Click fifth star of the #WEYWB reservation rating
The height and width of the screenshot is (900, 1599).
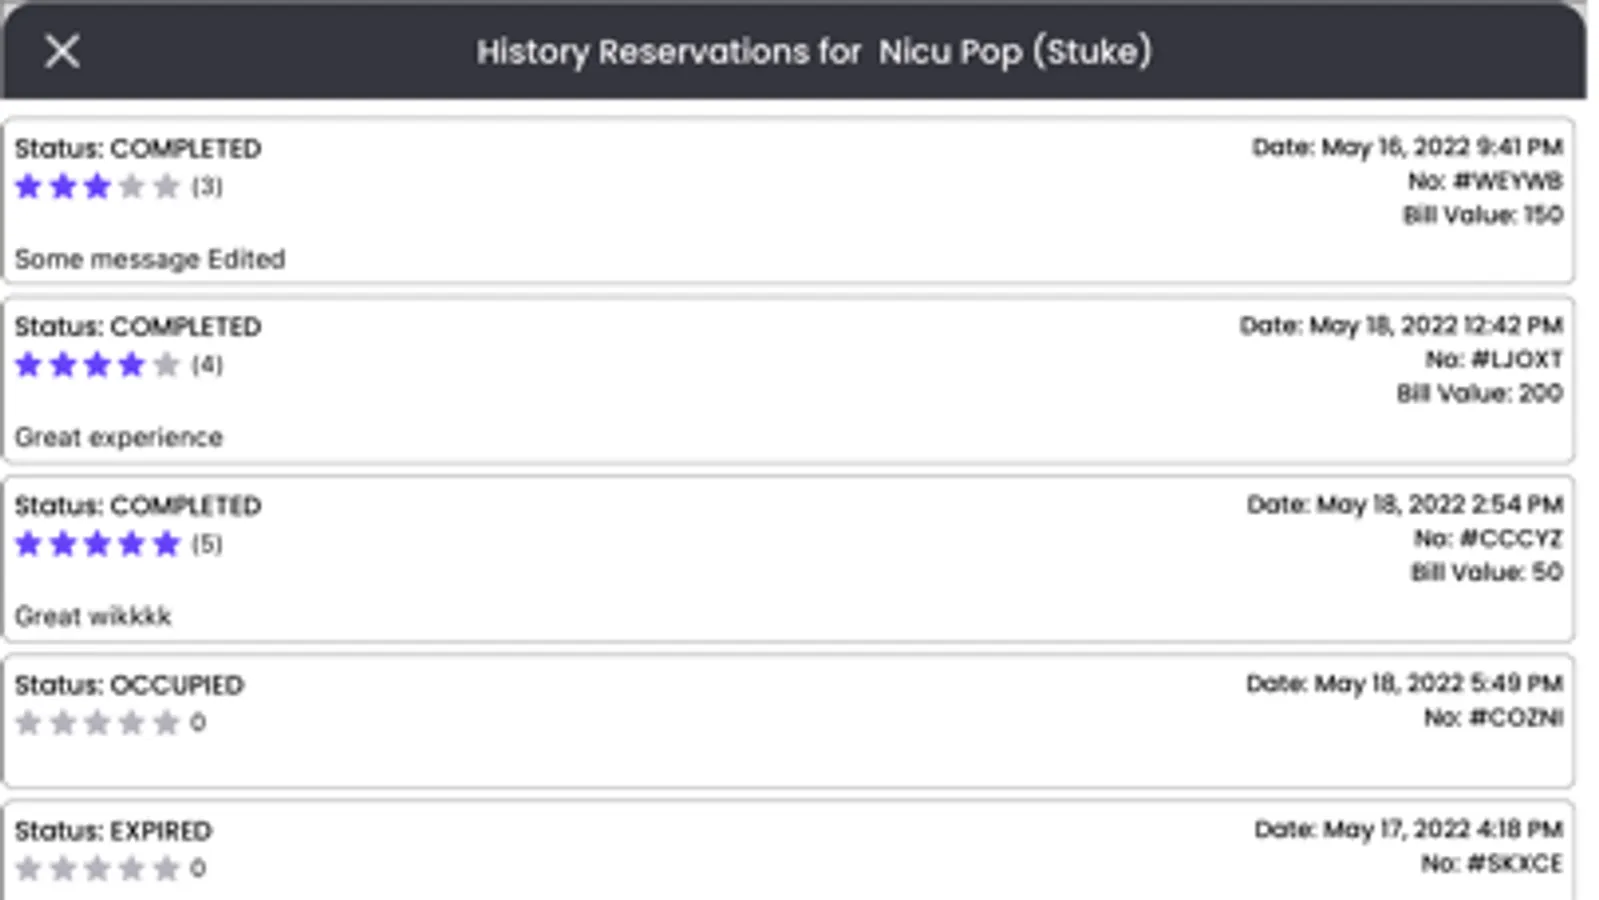click(166, 186)
